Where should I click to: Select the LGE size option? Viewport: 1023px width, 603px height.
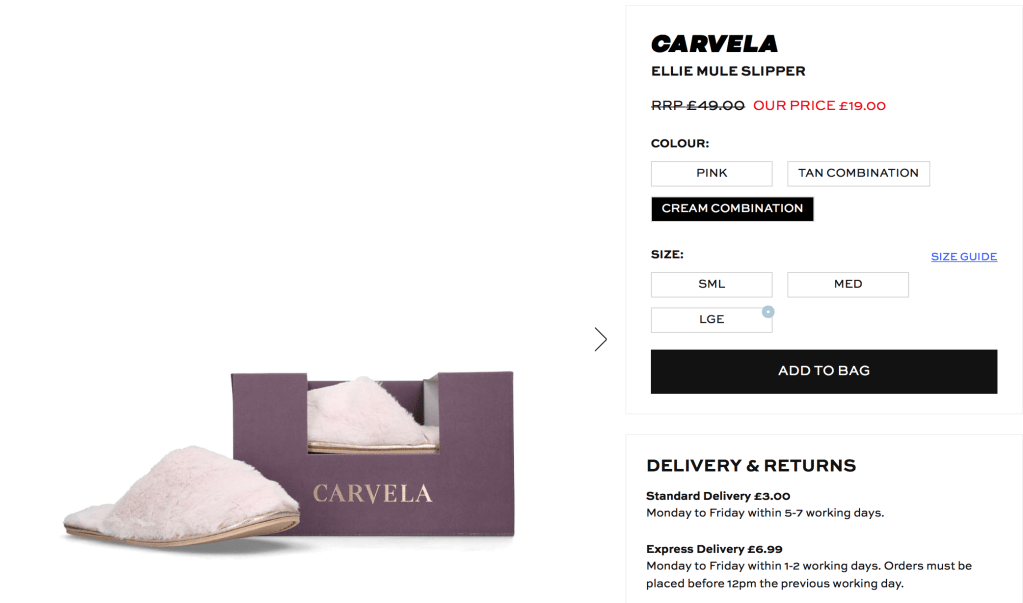pos(712,320)
